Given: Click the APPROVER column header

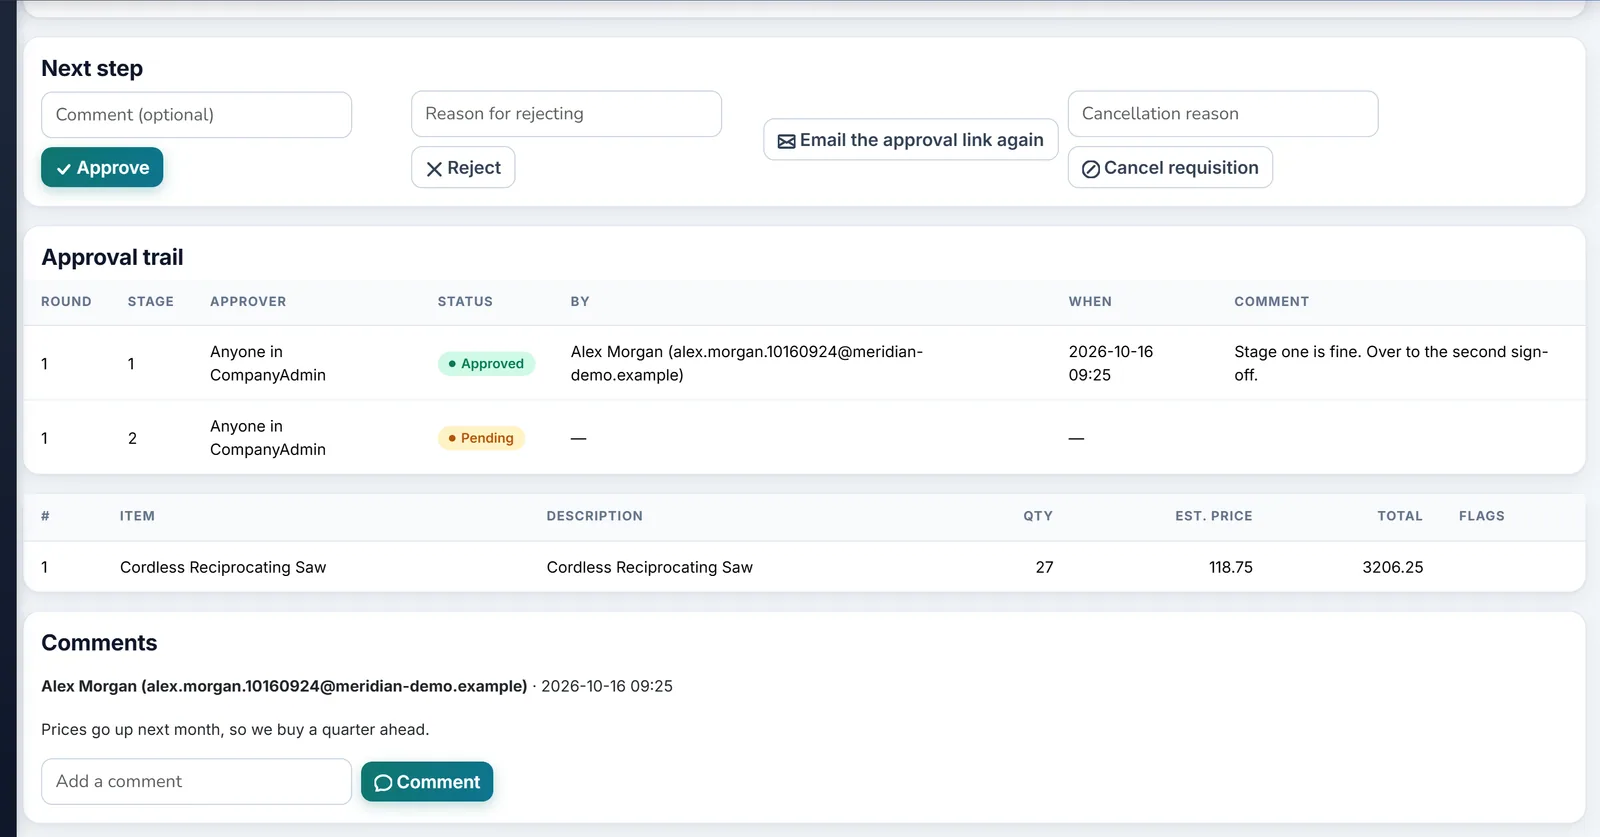Looking at the screenshot, I should 248,302.
